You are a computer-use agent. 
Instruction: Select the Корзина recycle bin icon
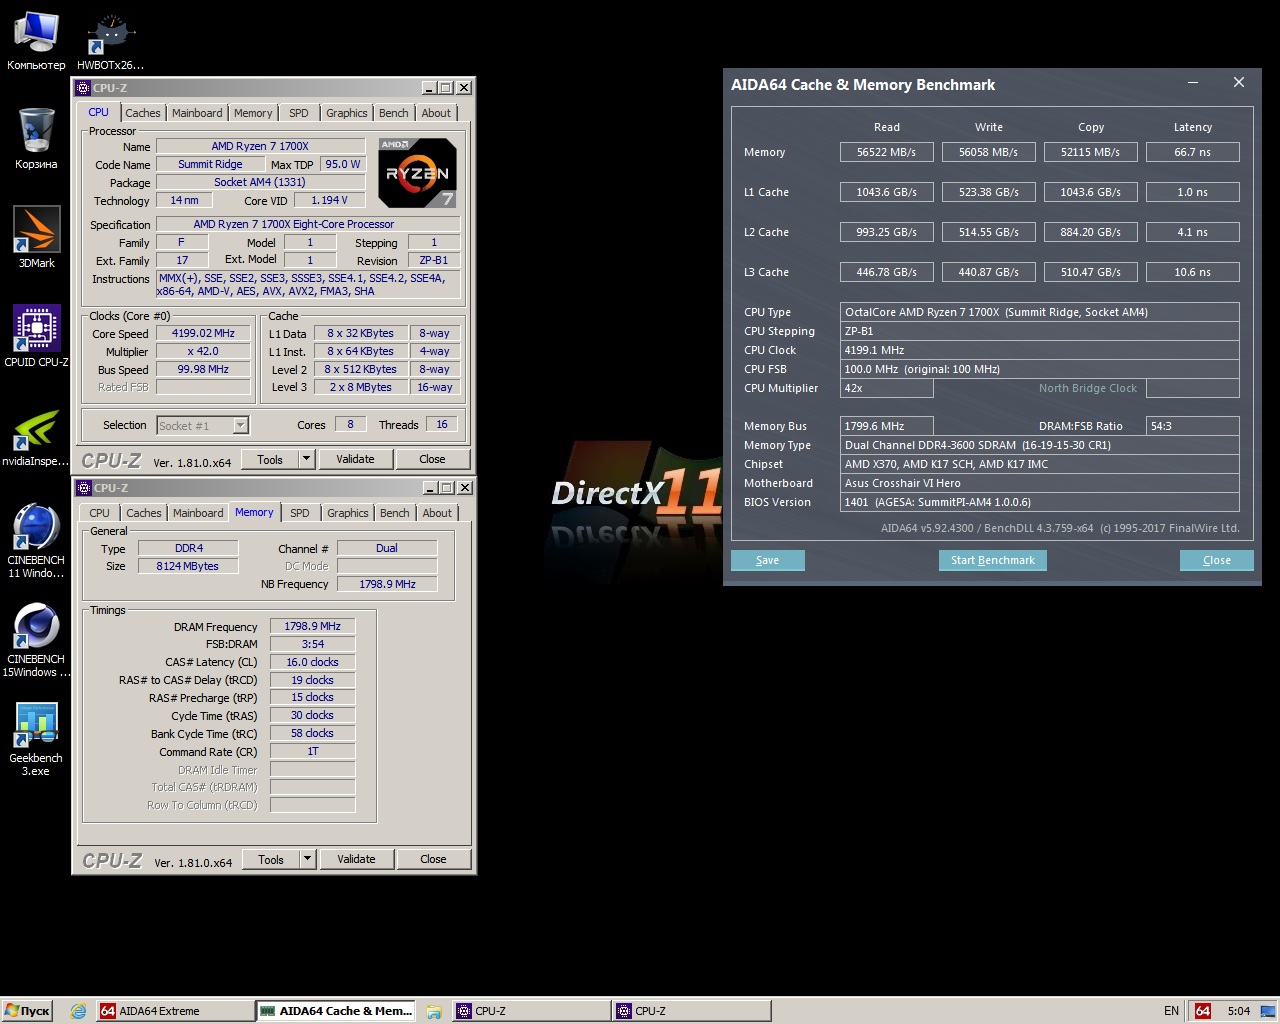pyautogui.click(x=36, y=138)
